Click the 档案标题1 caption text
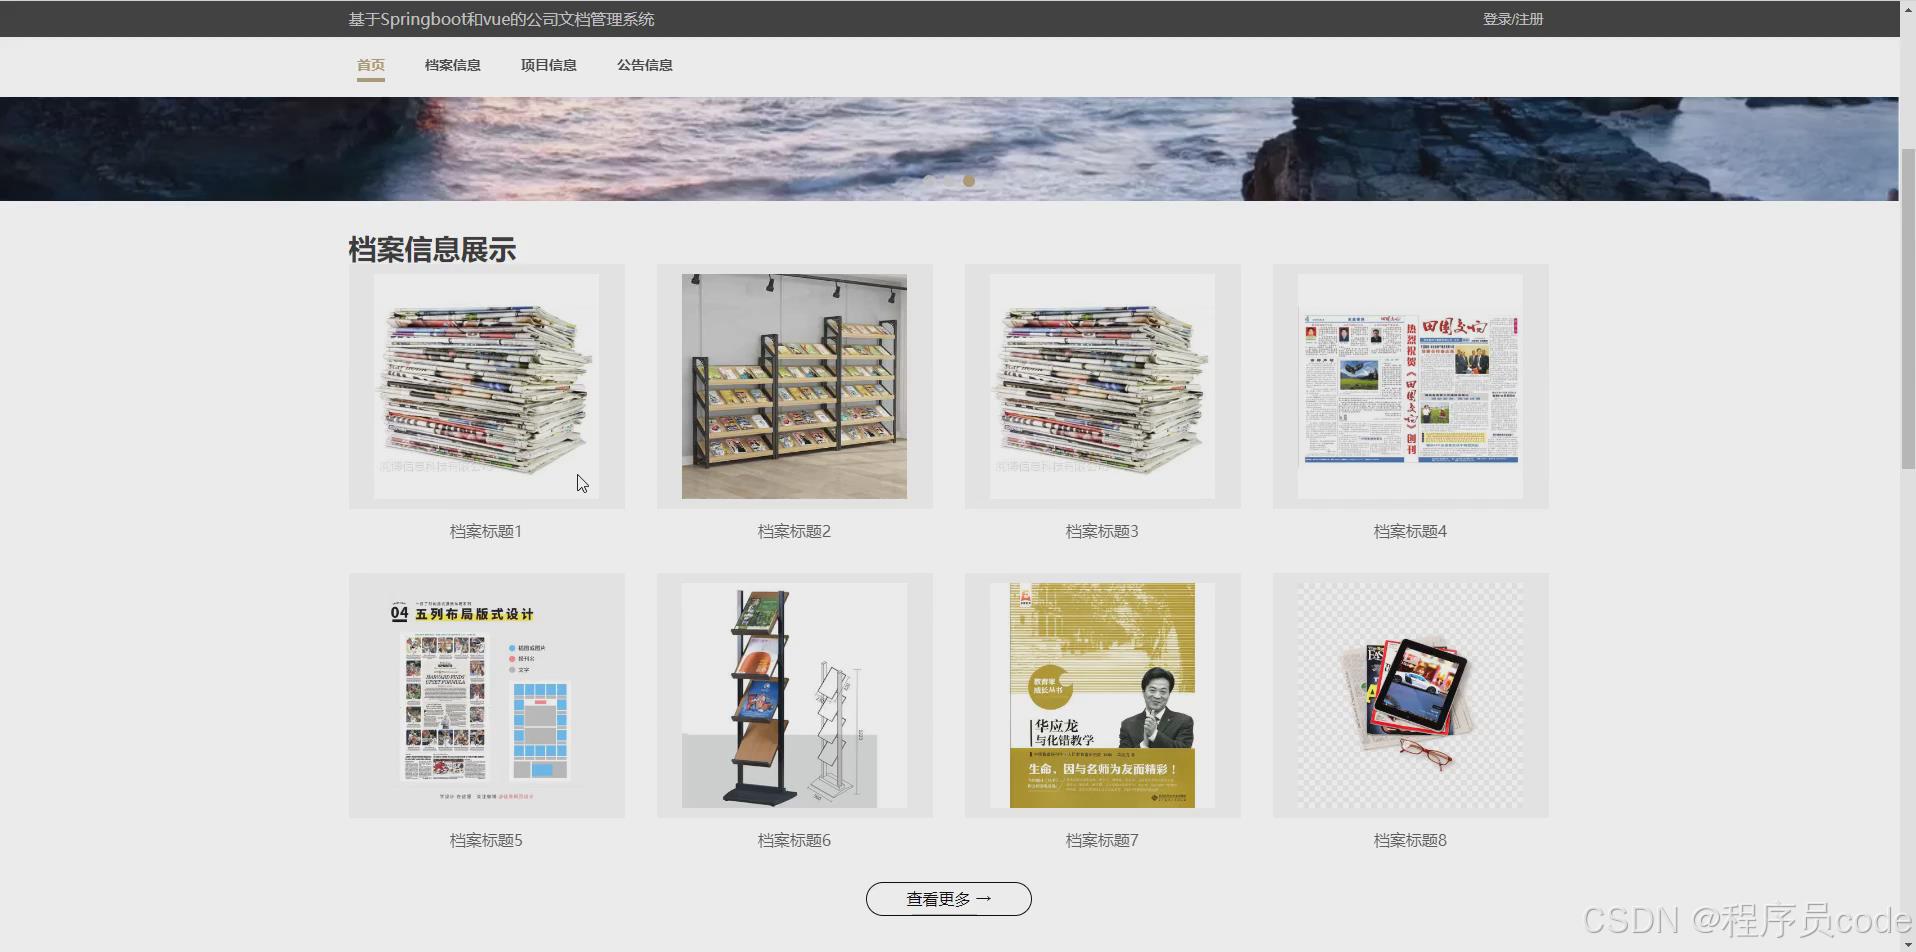Image resolution: width=1916 pixels, height=952 pixels. 486,531
